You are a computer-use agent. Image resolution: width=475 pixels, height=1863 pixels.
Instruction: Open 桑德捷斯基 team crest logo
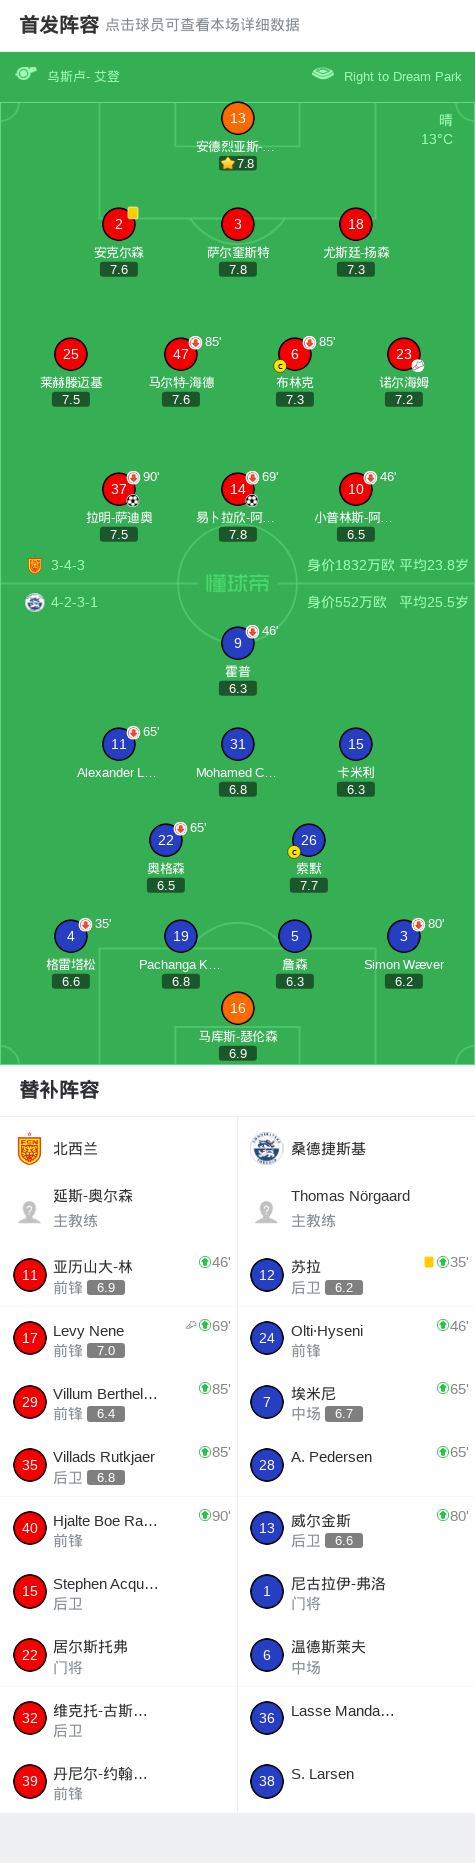coord(266,1149)
